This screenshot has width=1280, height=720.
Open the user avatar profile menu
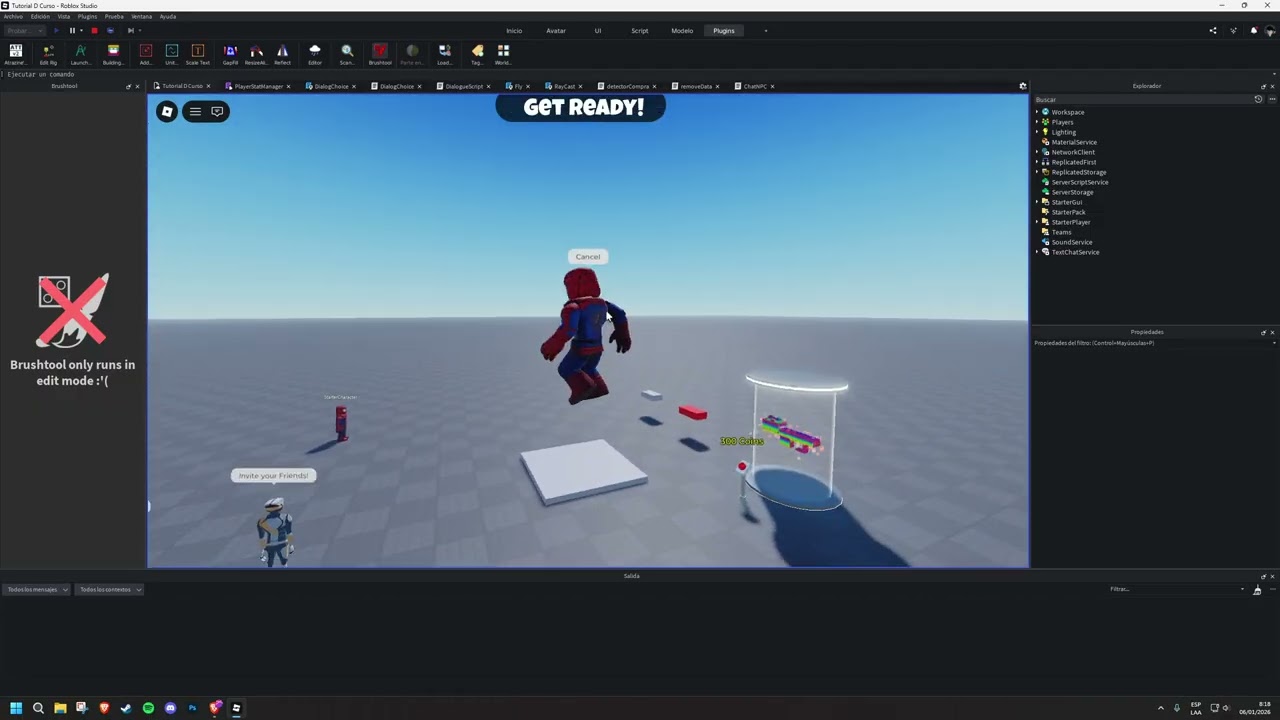click(x=1271, y=31)
